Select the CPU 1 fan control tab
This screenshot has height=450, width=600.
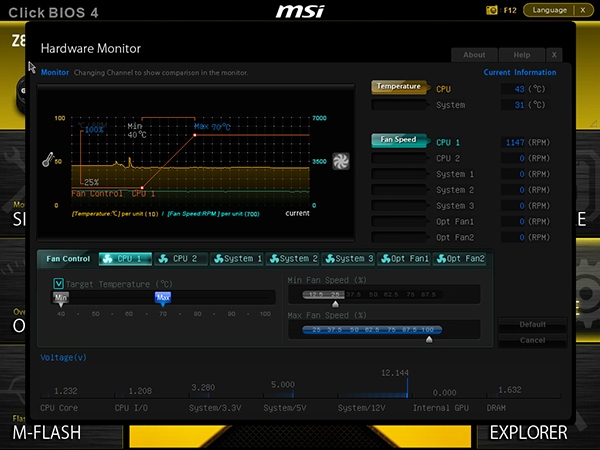click(x=125, y=259)
